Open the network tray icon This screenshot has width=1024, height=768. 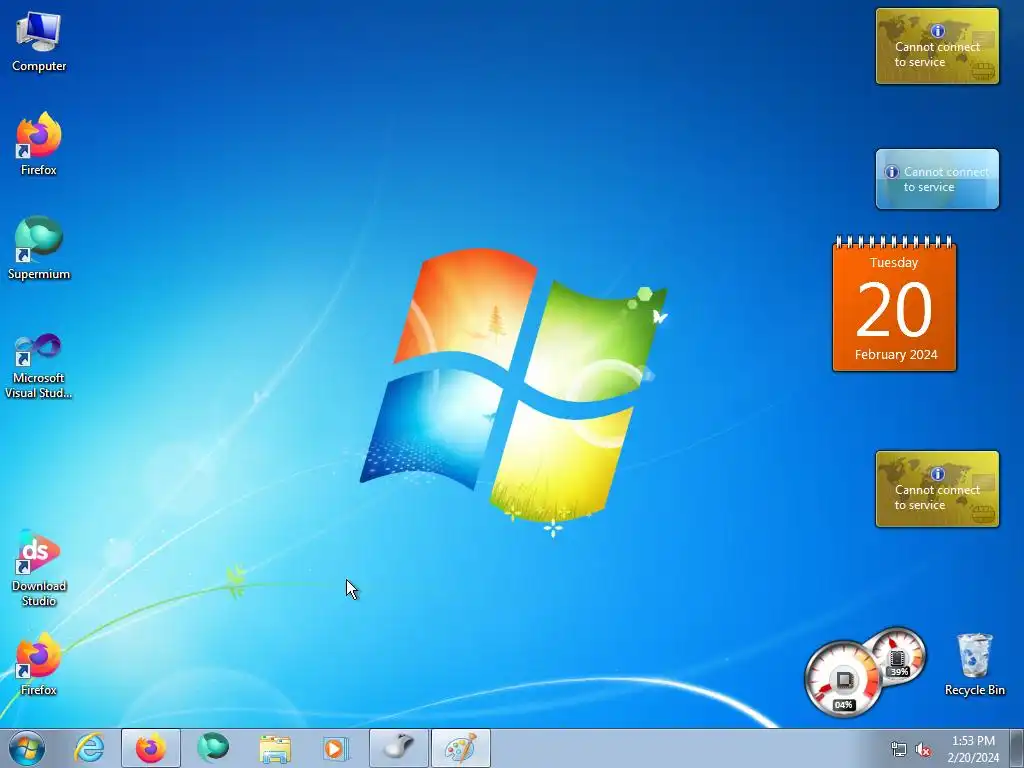click(x=899, y=750)
